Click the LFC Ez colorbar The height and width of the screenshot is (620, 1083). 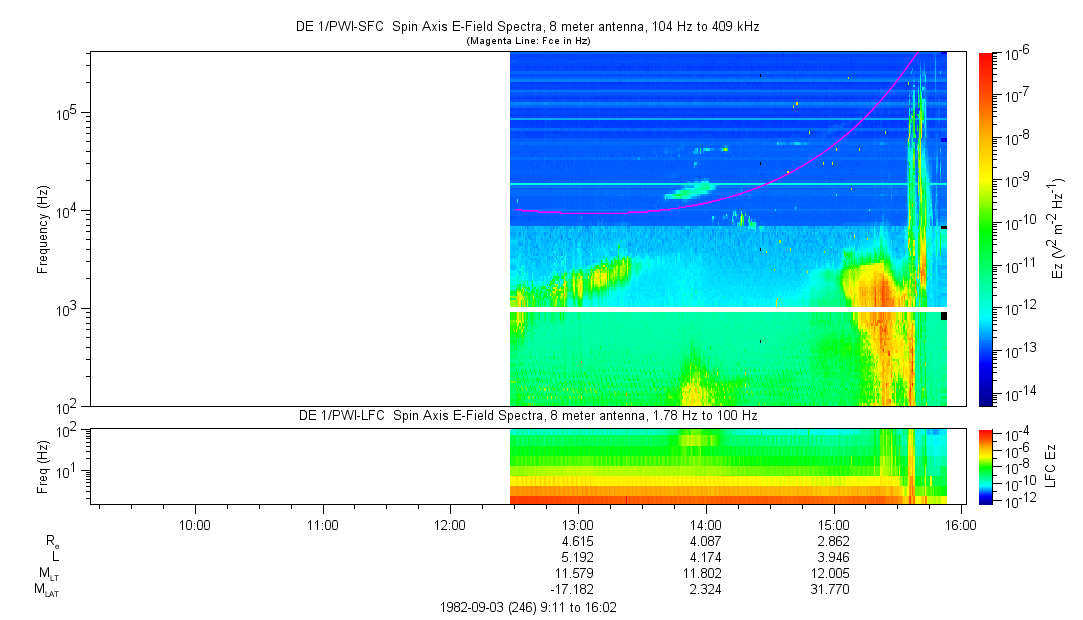pyautogui.click(x=986, y=467)
